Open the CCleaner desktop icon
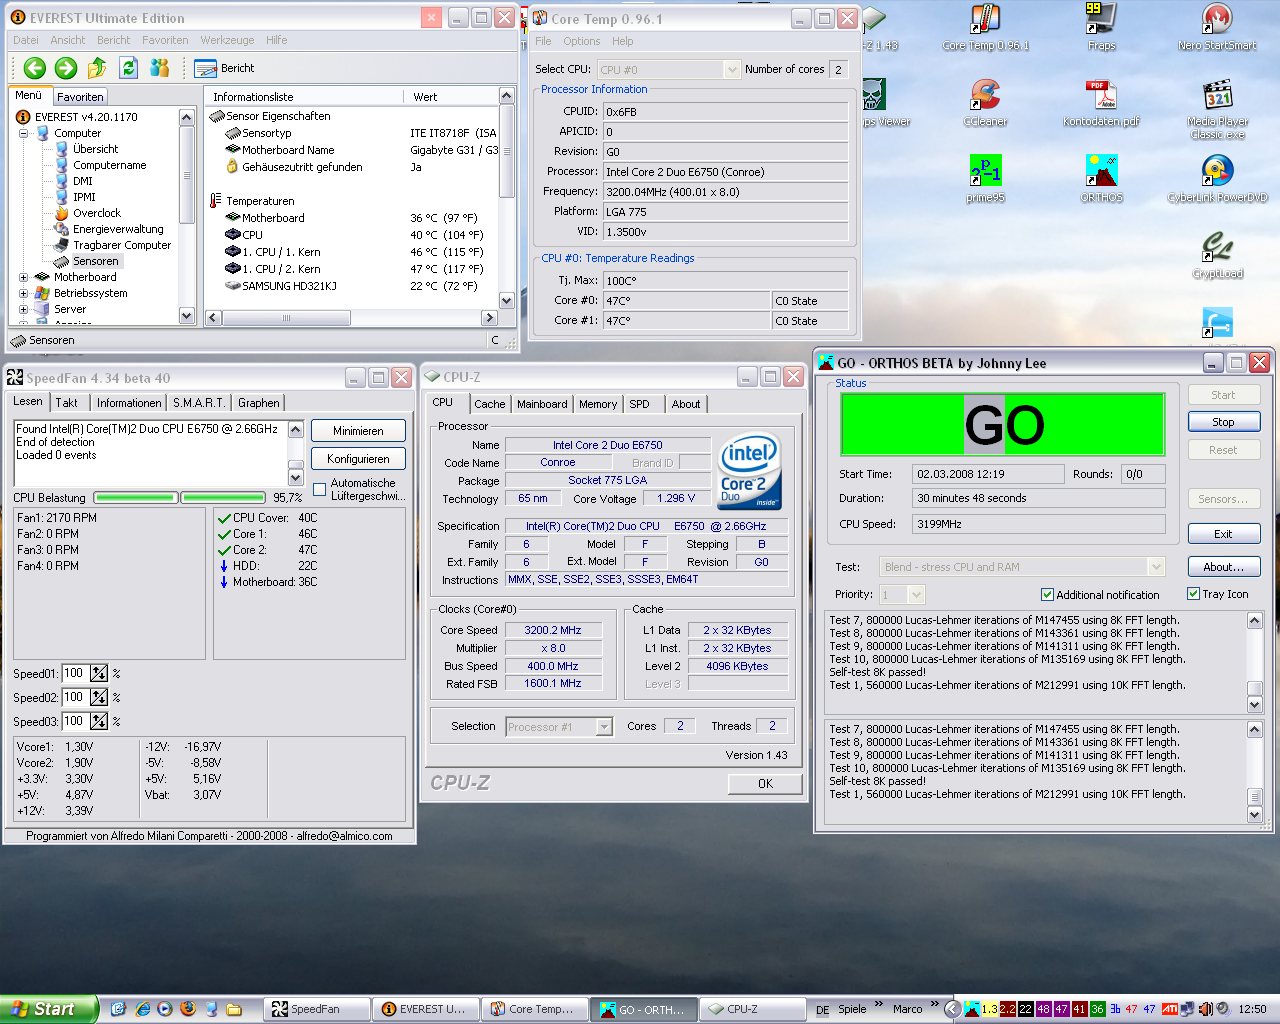1280x1024 pixels. (985, 103)
